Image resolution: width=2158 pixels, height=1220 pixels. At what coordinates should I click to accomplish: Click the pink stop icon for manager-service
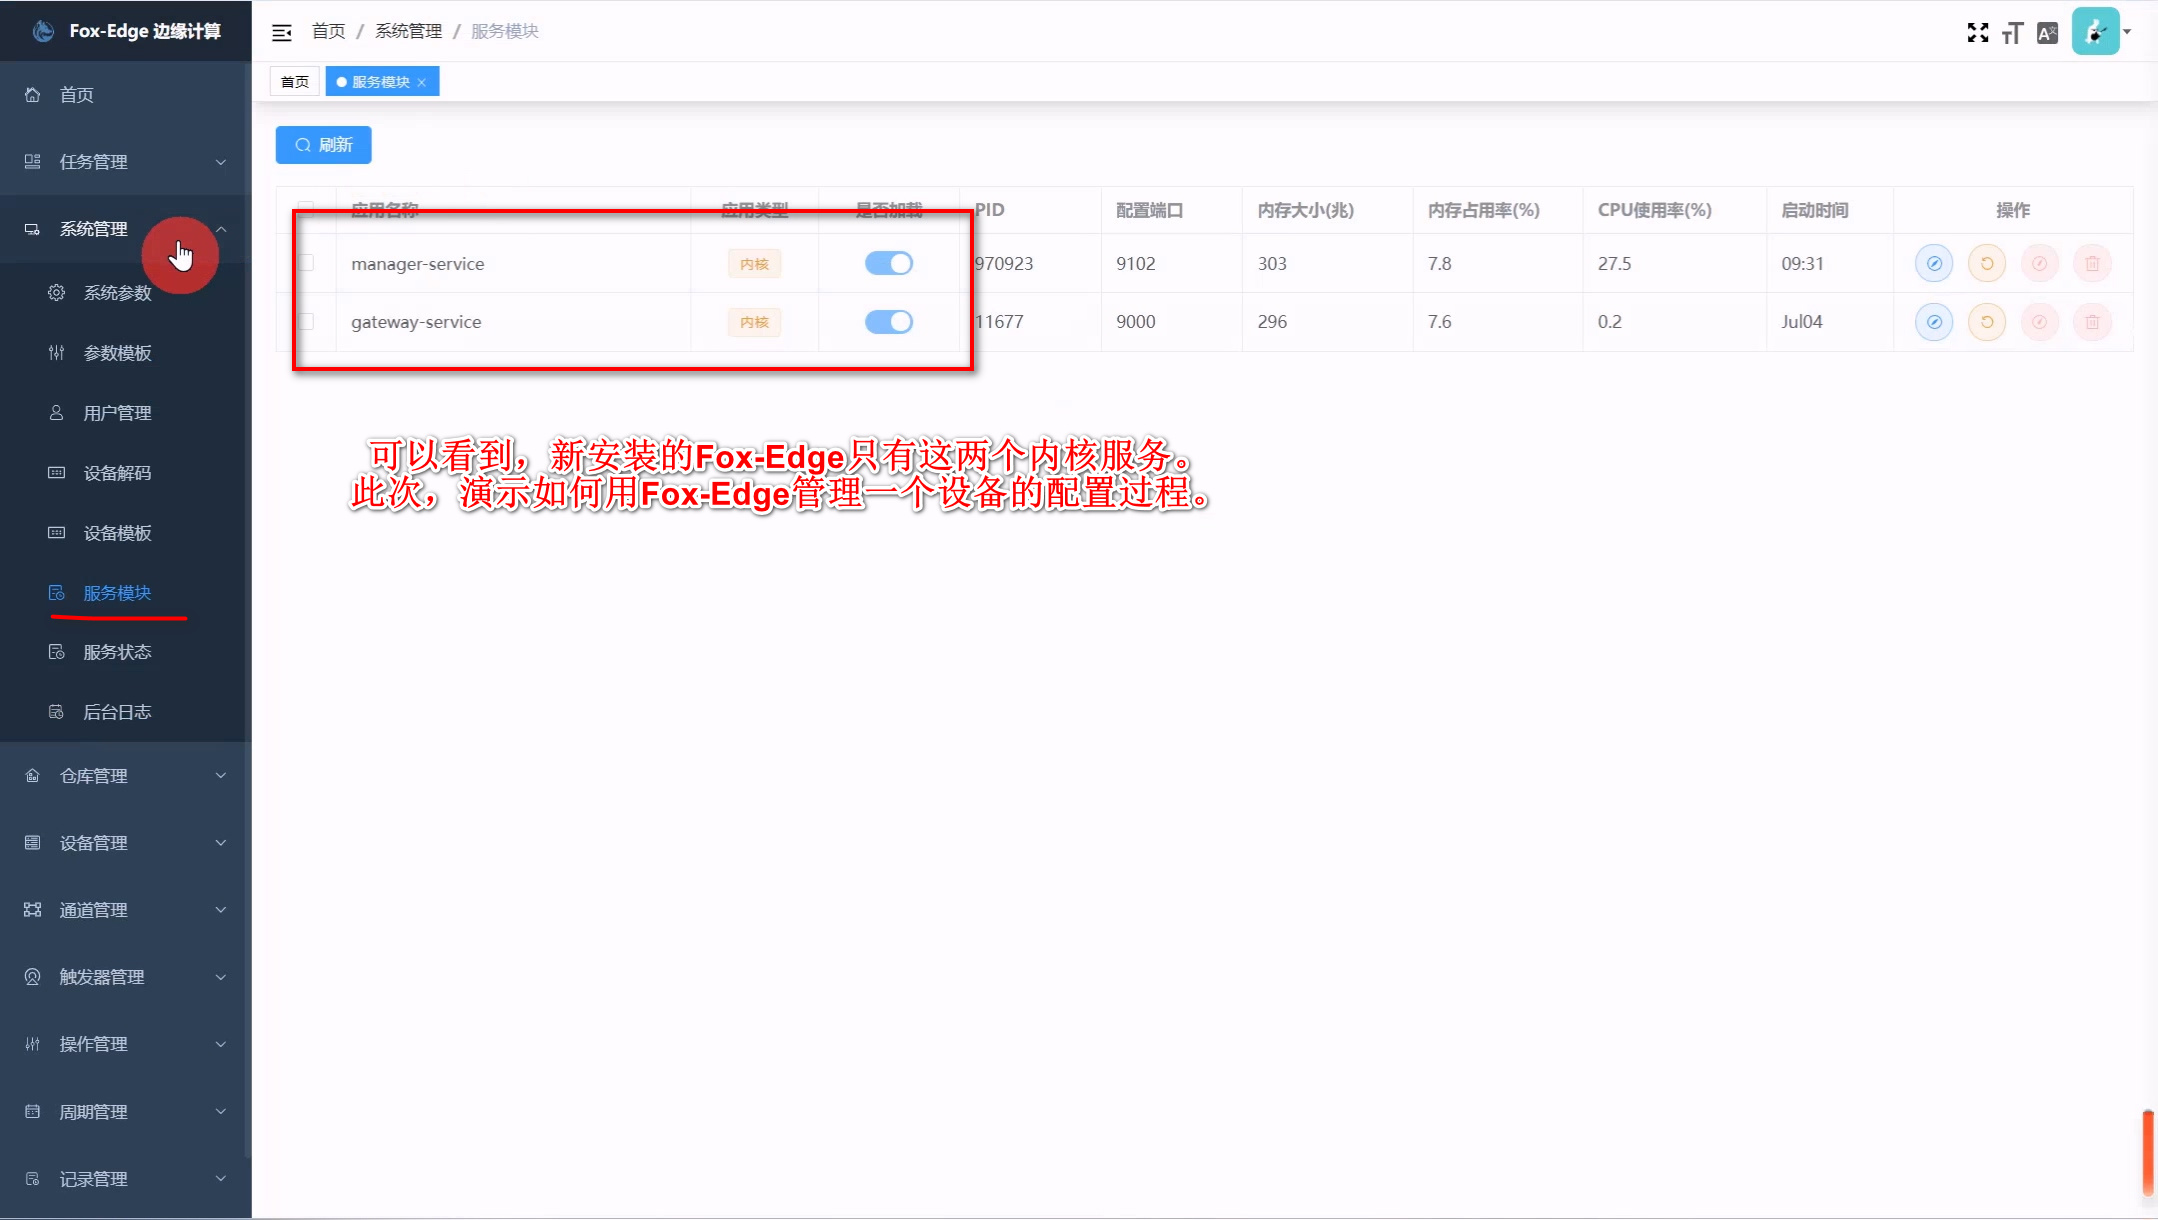(2039, 264)
